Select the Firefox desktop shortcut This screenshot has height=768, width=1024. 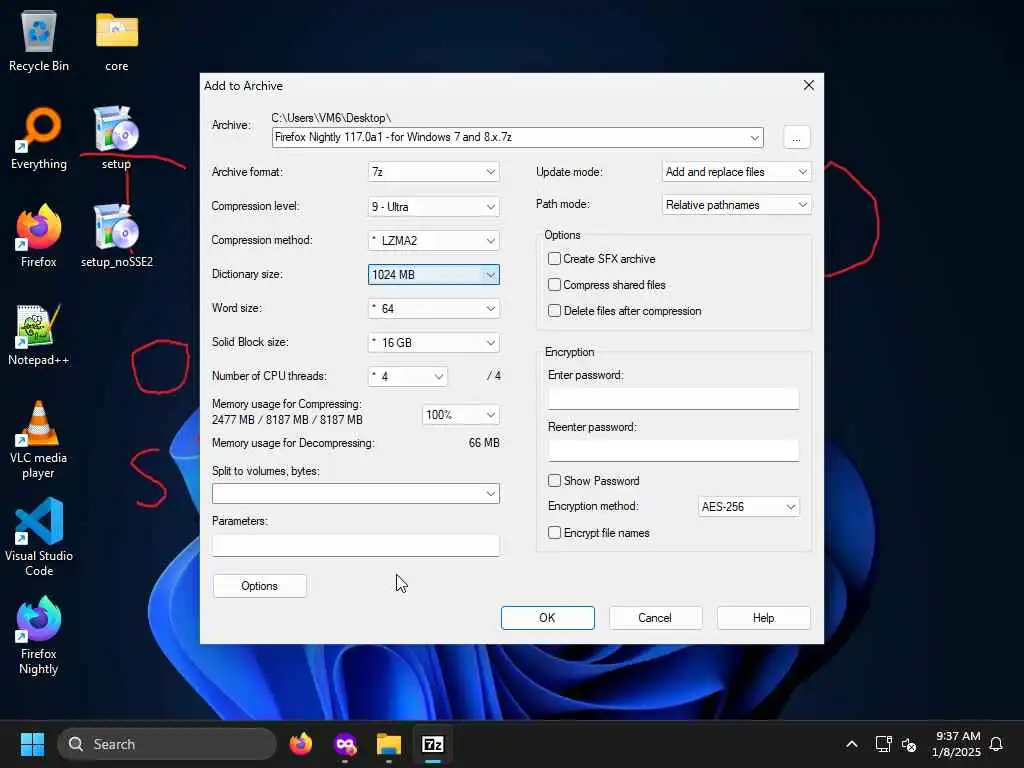[x=39, y=236]
